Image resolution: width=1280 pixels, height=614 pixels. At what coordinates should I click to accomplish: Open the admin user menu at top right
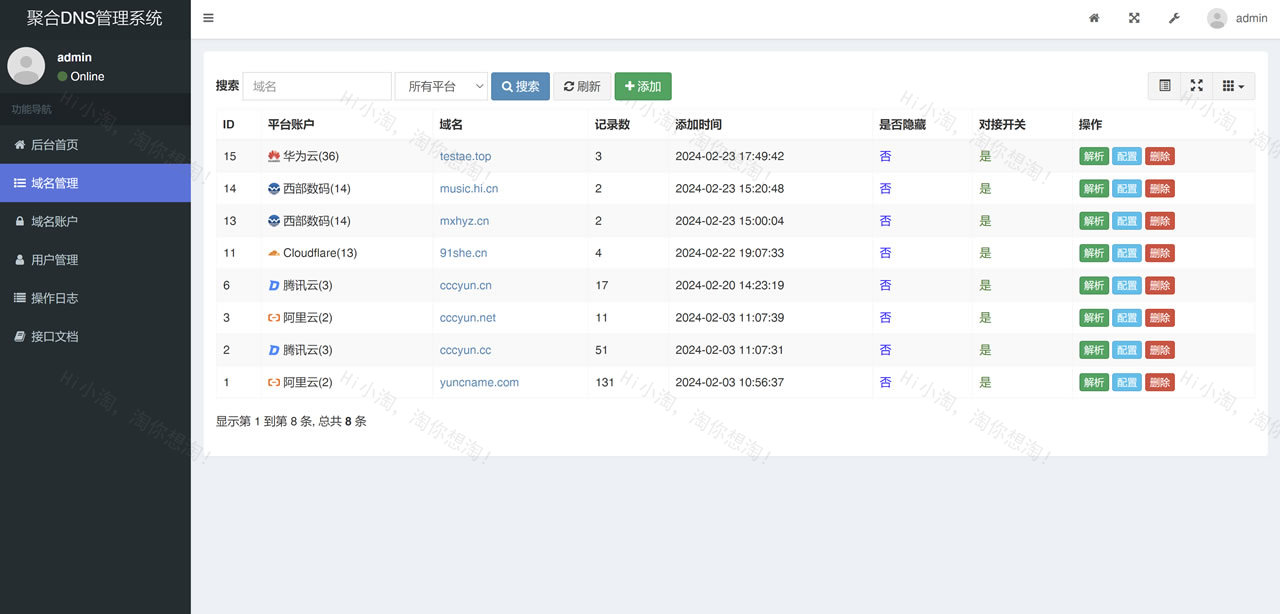(x=1237, y=18)
